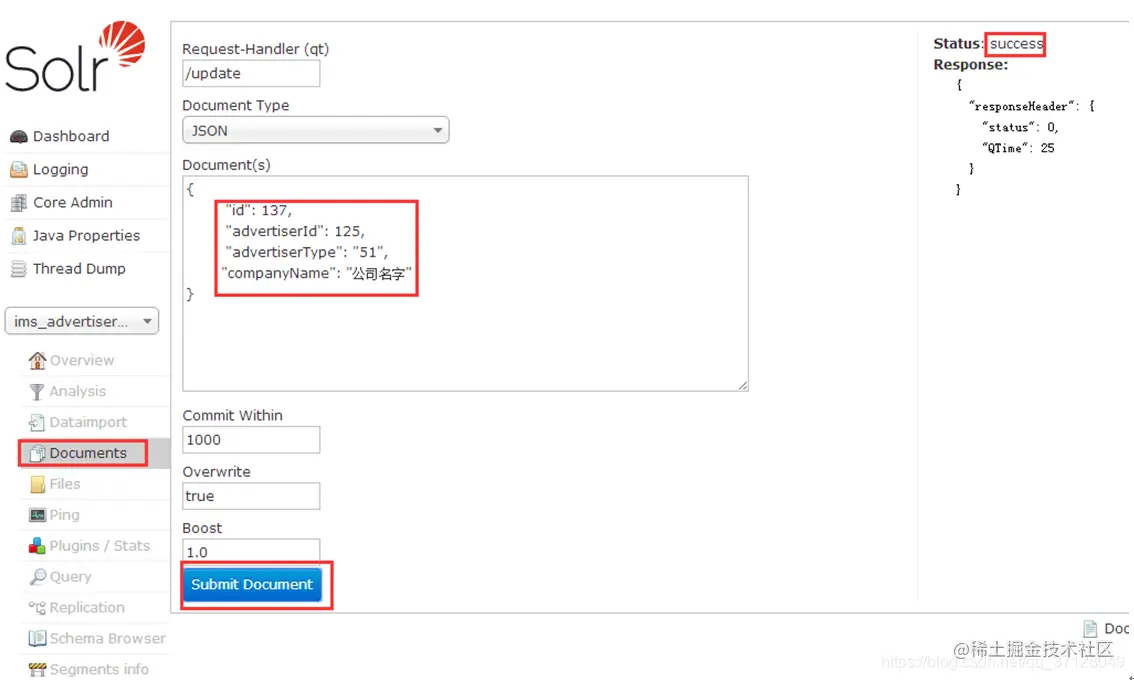Click the Logging notepad icon
The width and height of the screenshot is (1134, 680).
(18, 169)
